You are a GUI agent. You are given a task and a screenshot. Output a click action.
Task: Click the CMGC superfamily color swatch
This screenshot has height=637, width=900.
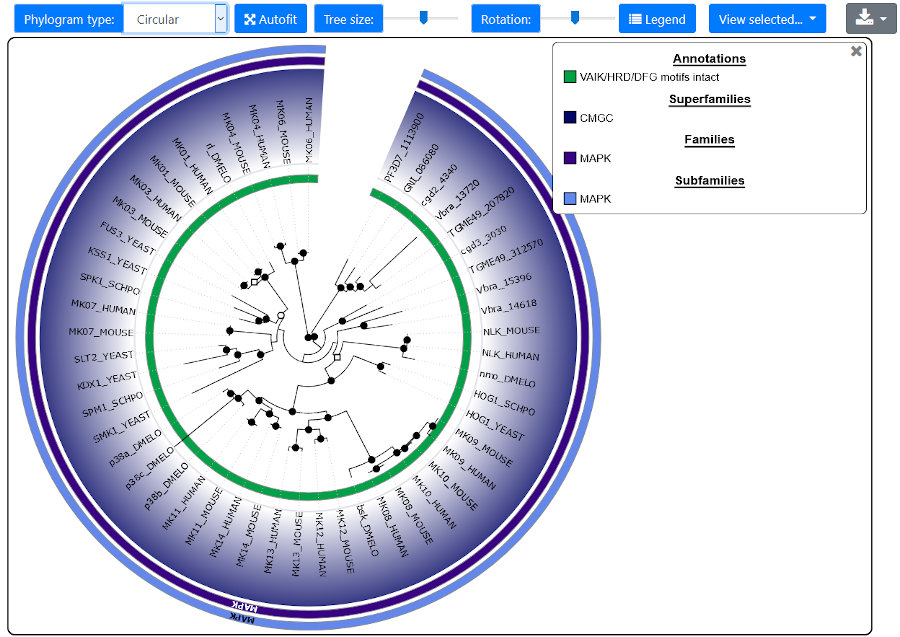point(570,118)
